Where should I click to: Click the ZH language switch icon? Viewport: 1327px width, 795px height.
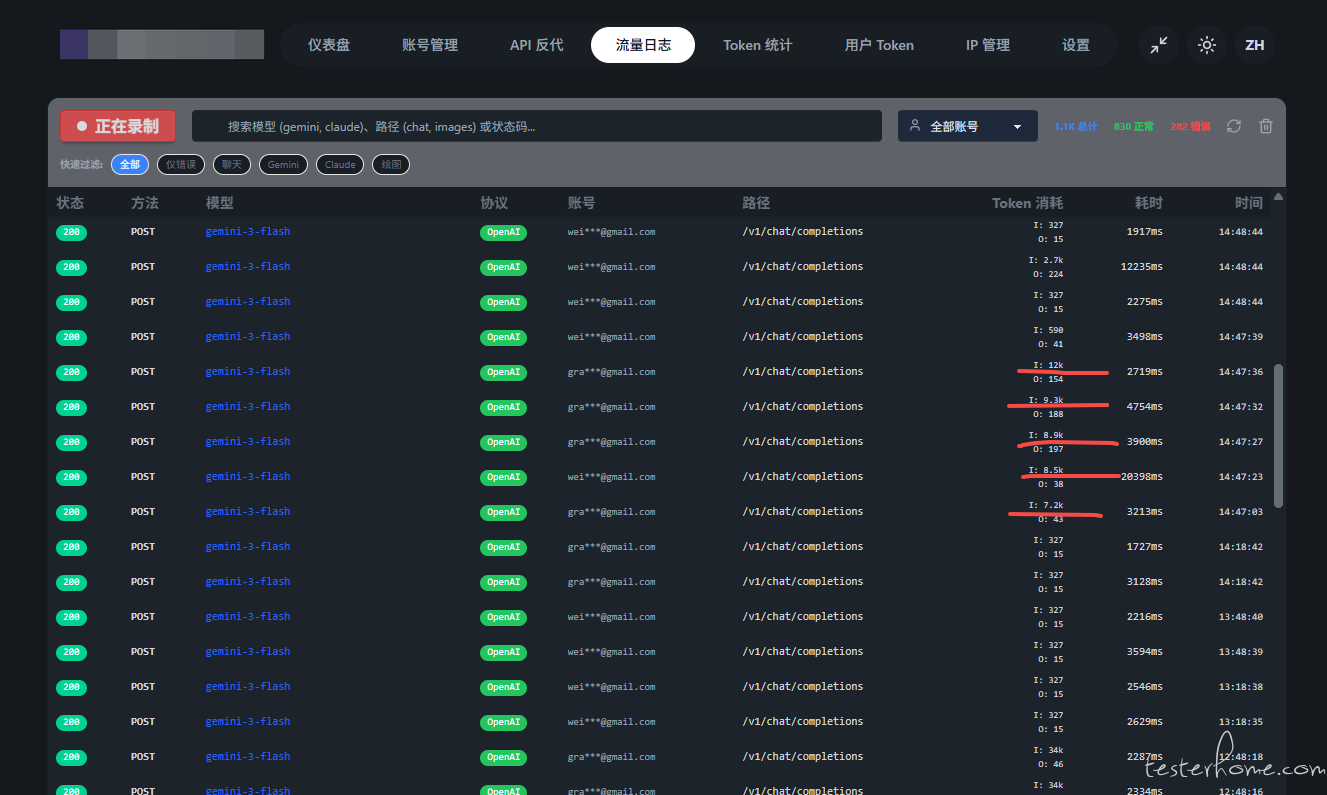point(1254,45)
